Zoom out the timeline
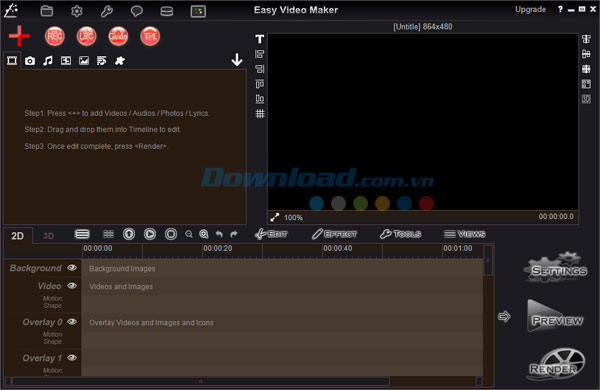This screenshot has width=600, height=390. [189, 234]
